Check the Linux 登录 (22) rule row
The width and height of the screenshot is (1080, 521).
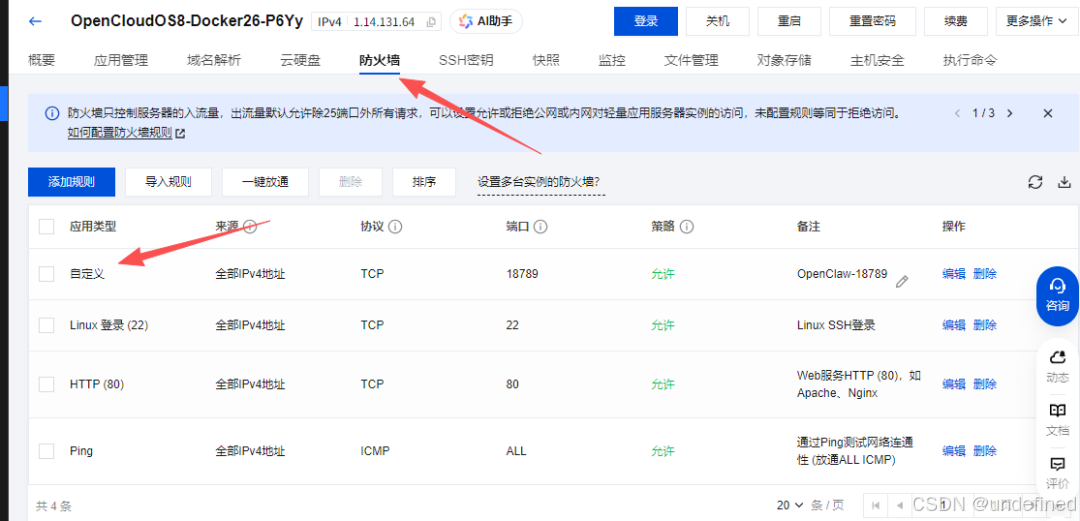click(x=47, y=325)
